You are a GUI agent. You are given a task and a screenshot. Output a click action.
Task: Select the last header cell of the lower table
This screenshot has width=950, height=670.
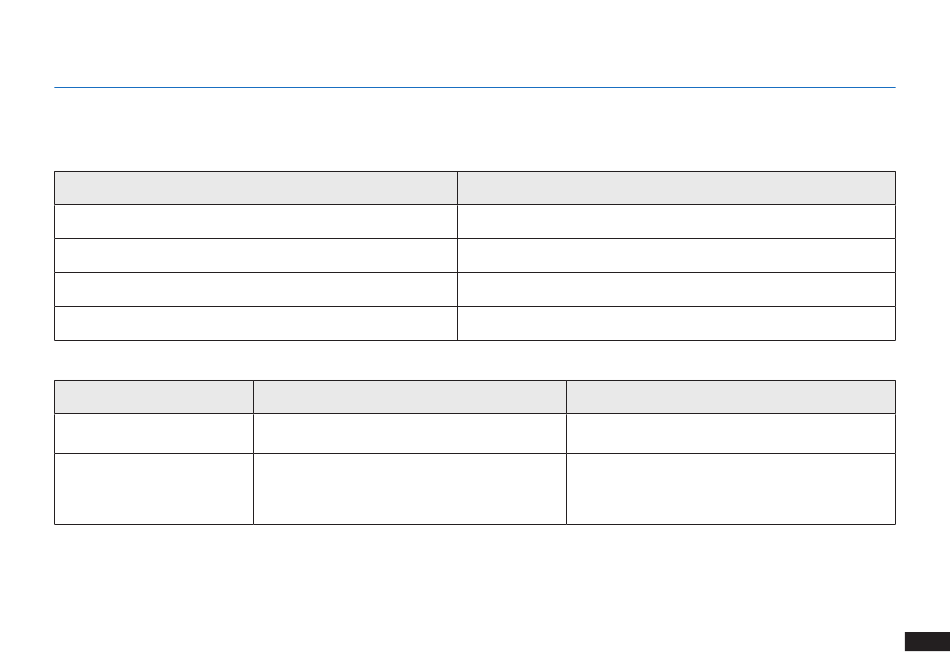coord(730,396)
